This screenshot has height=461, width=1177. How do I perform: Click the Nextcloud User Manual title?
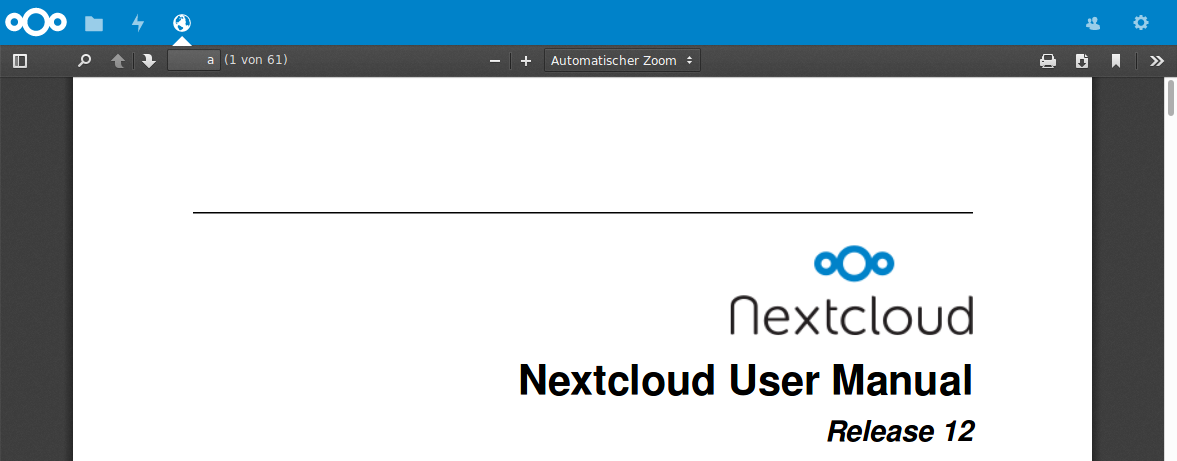745,381
